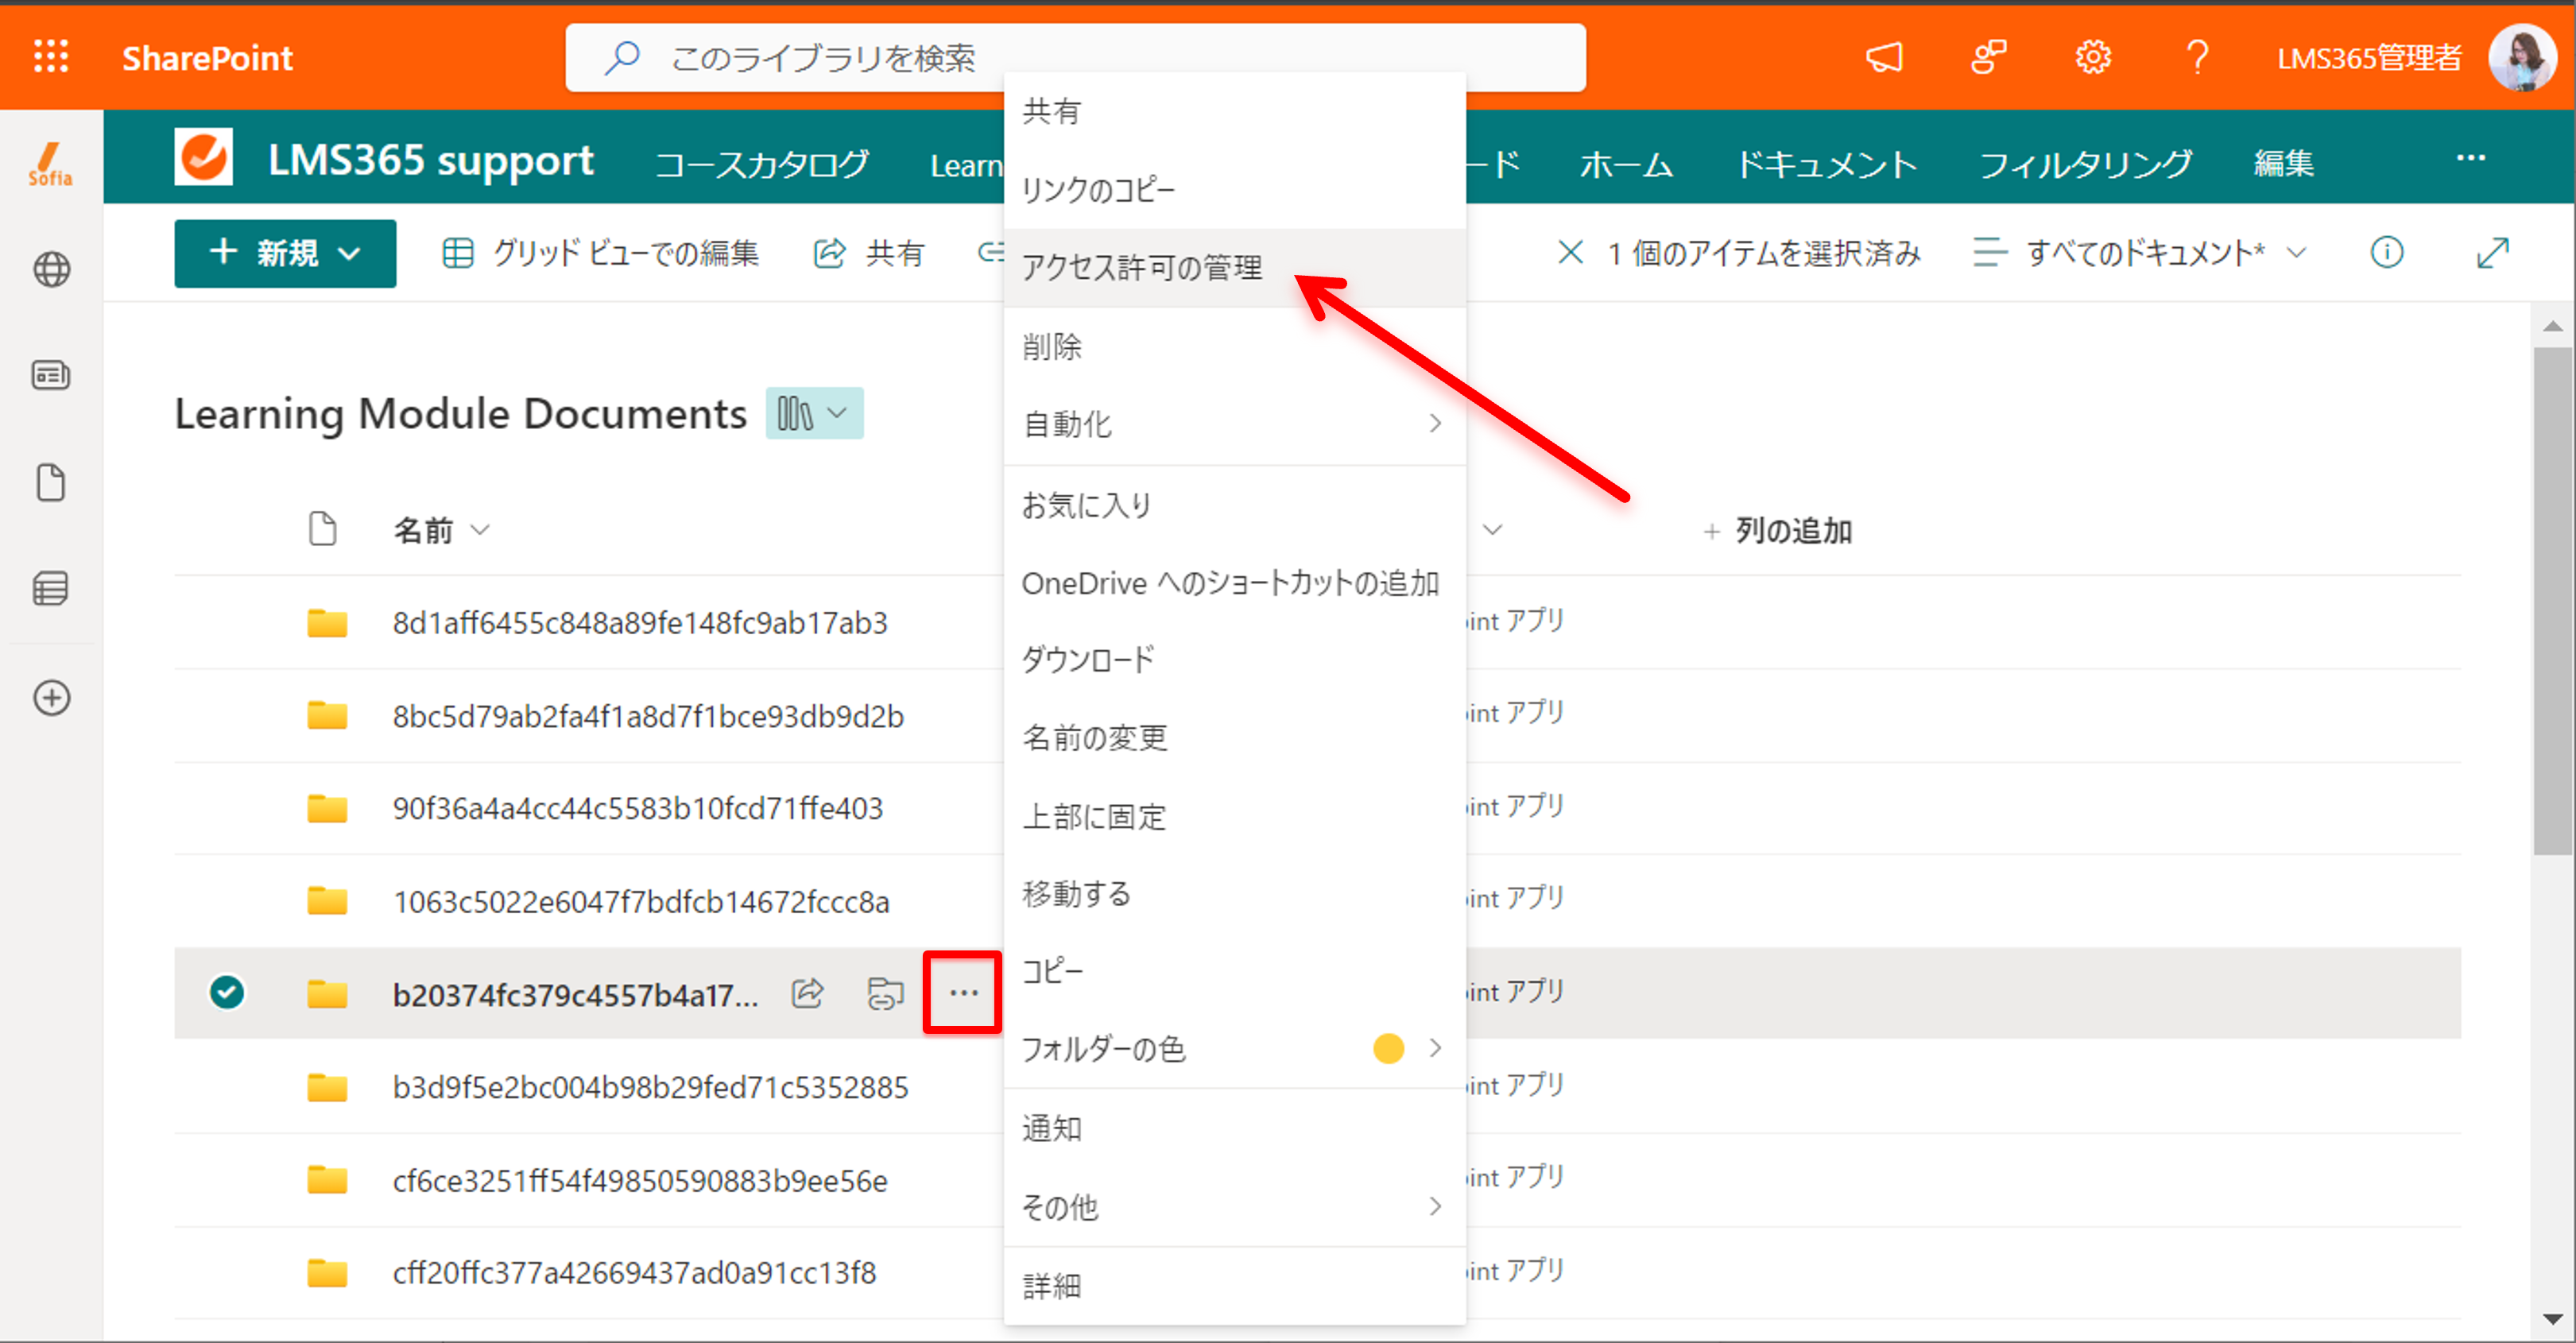Click the 共有 toolbar button
The width and height of the screenshot is (2576, 1343).
click(869, 253)
